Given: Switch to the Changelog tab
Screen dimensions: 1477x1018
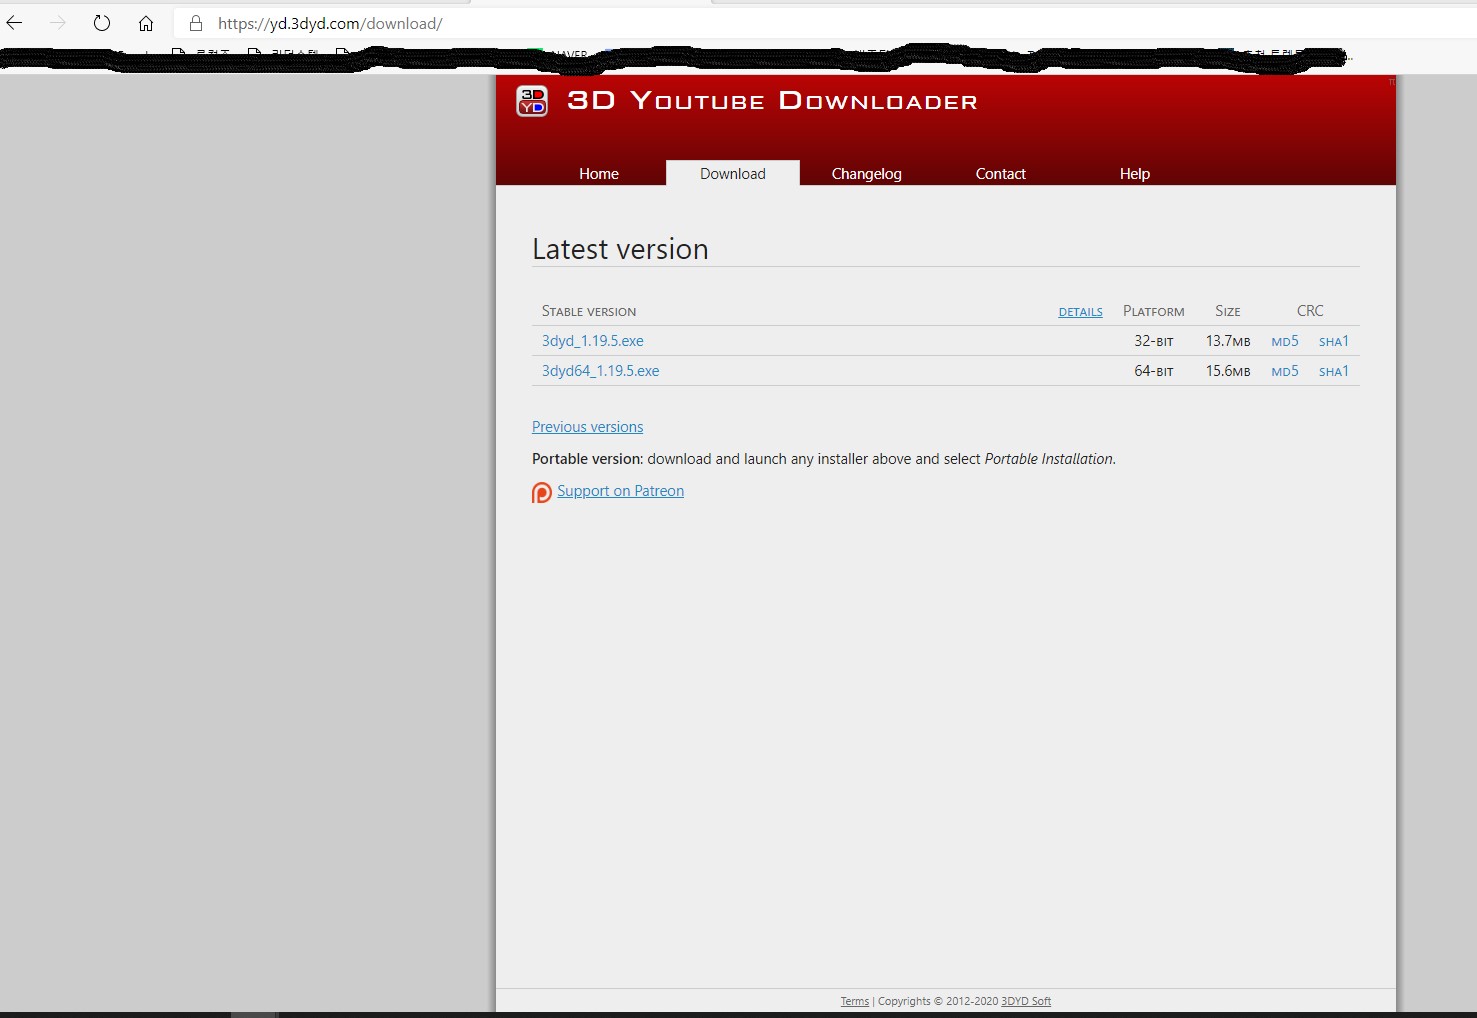Looking at the screenshot, I should (867, 173).
